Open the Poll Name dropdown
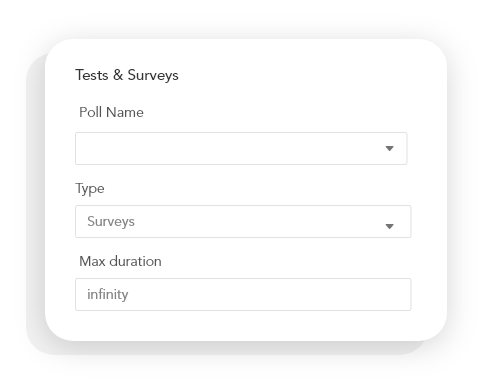Image resolution: width=492 pixels, height=392 pixels. [x=241, y=148]
